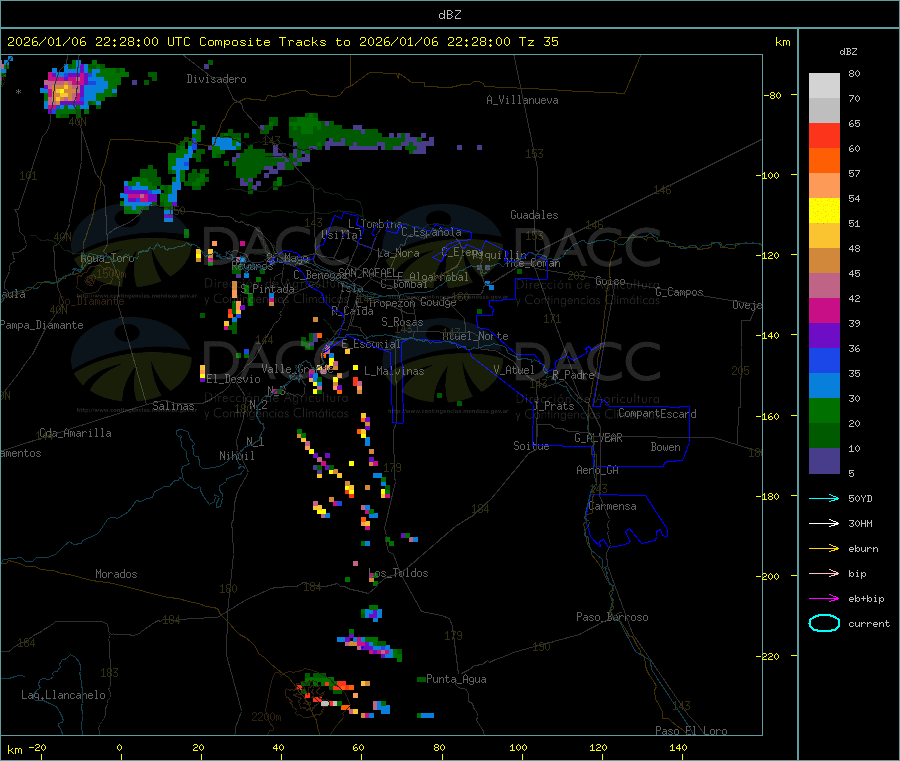Click the 'CompantEscard' place label
Screen dimensions: 900x761
coord(657,414)
